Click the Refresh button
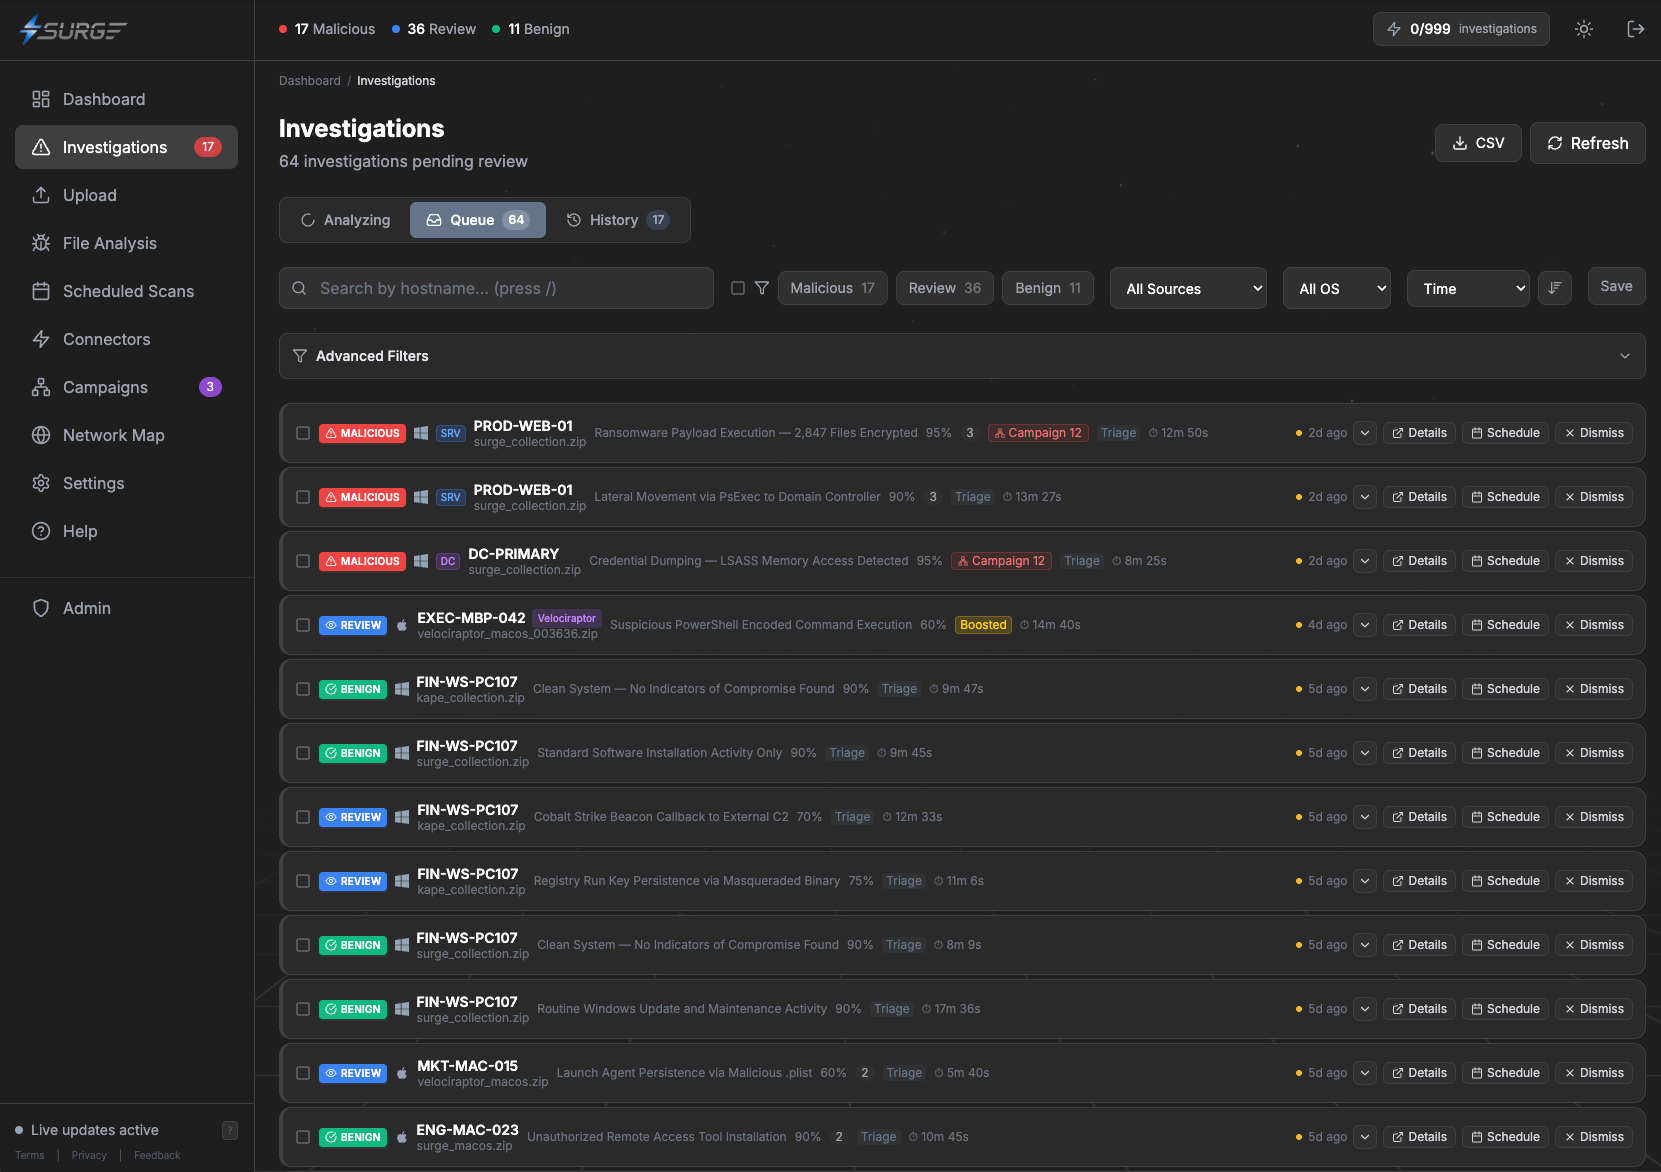Screen dimensions: 1661x1172 pos(1587,143)
